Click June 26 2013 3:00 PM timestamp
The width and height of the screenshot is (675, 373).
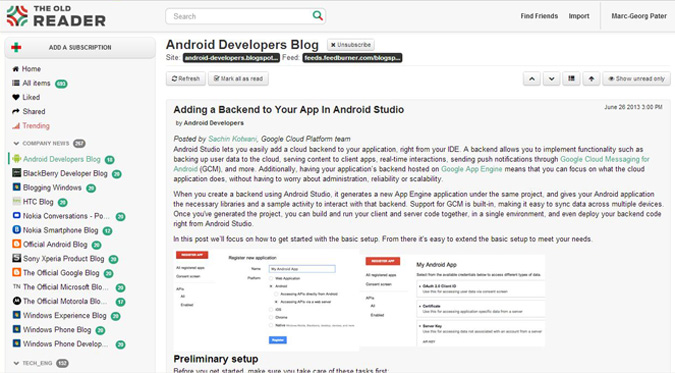tap(633, 107)
